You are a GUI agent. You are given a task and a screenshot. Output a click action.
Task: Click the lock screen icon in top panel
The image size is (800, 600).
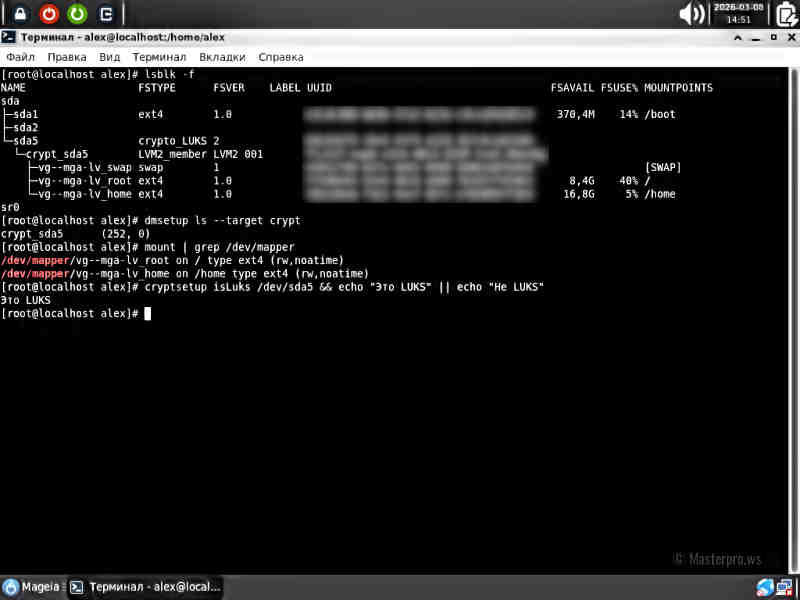[20, 13]
